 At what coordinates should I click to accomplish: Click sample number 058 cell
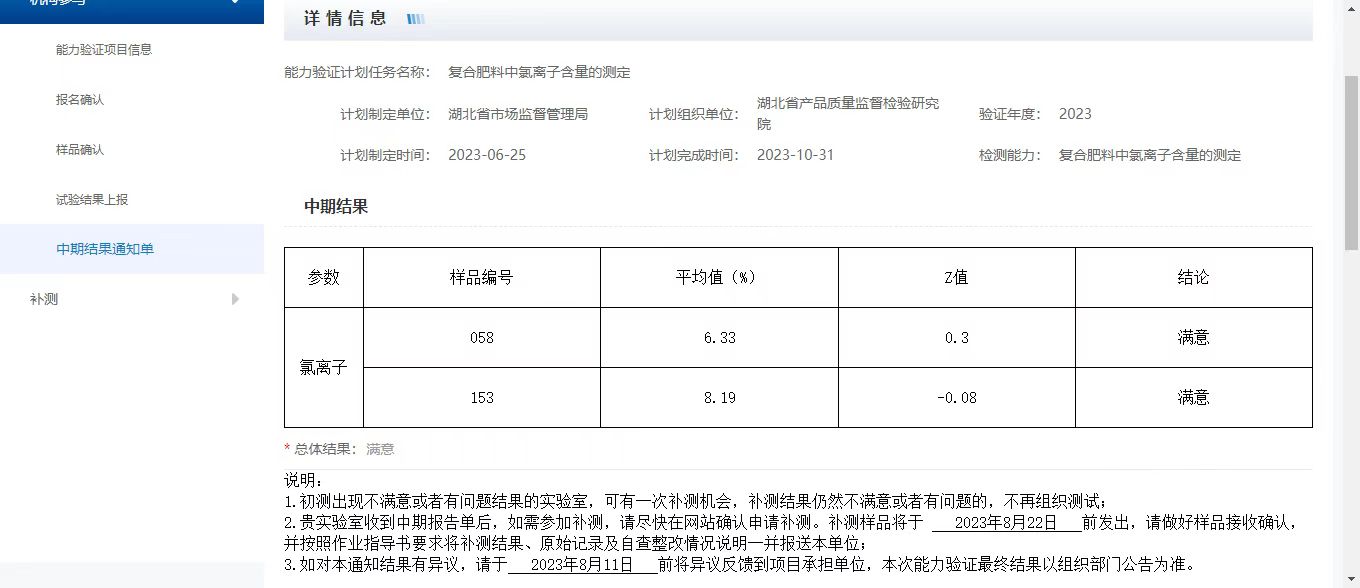click(x=482, y=337)
